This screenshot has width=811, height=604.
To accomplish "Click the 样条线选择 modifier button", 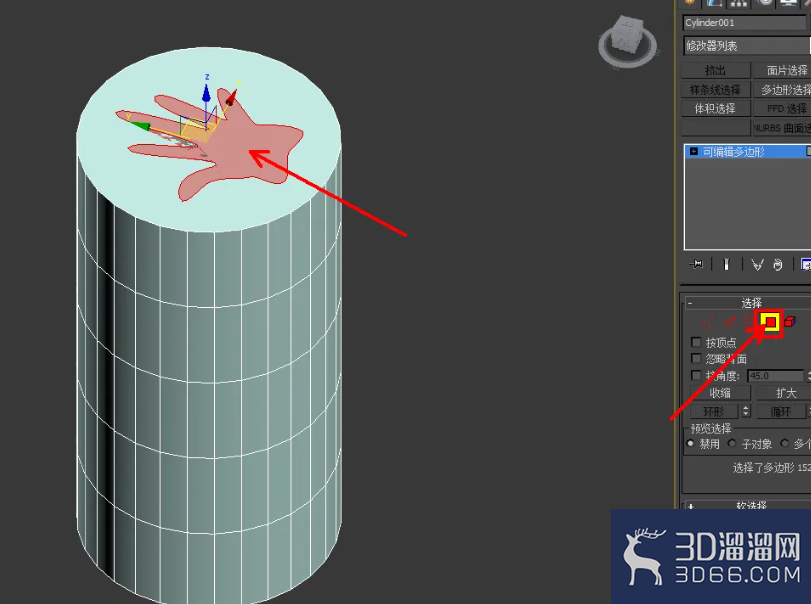I will click(x=715, y=89).
